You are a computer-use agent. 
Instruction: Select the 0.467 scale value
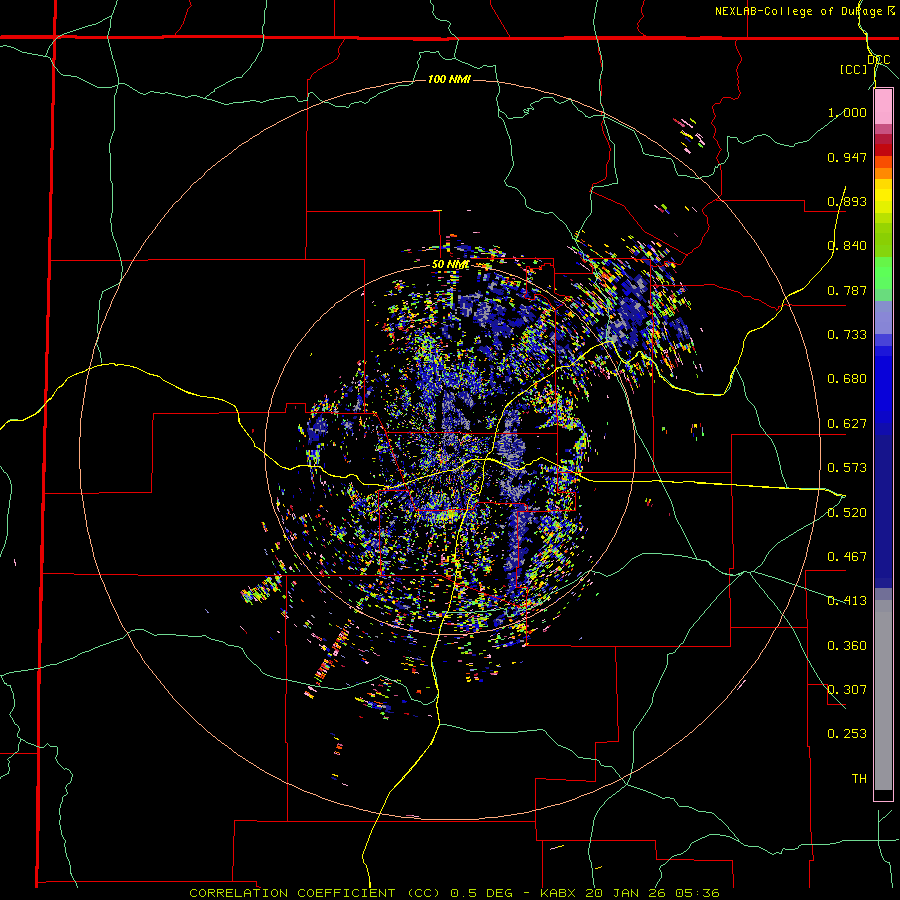pyautogui.click(x=847, y=557)
